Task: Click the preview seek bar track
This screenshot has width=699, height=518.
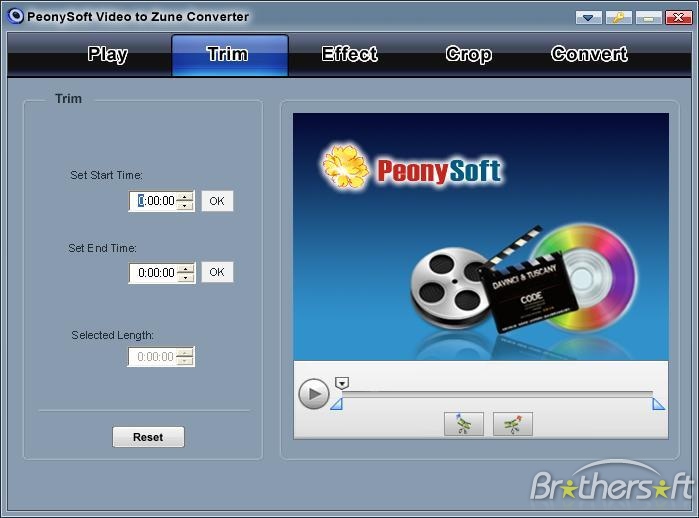Action: [x=497, y=394]
